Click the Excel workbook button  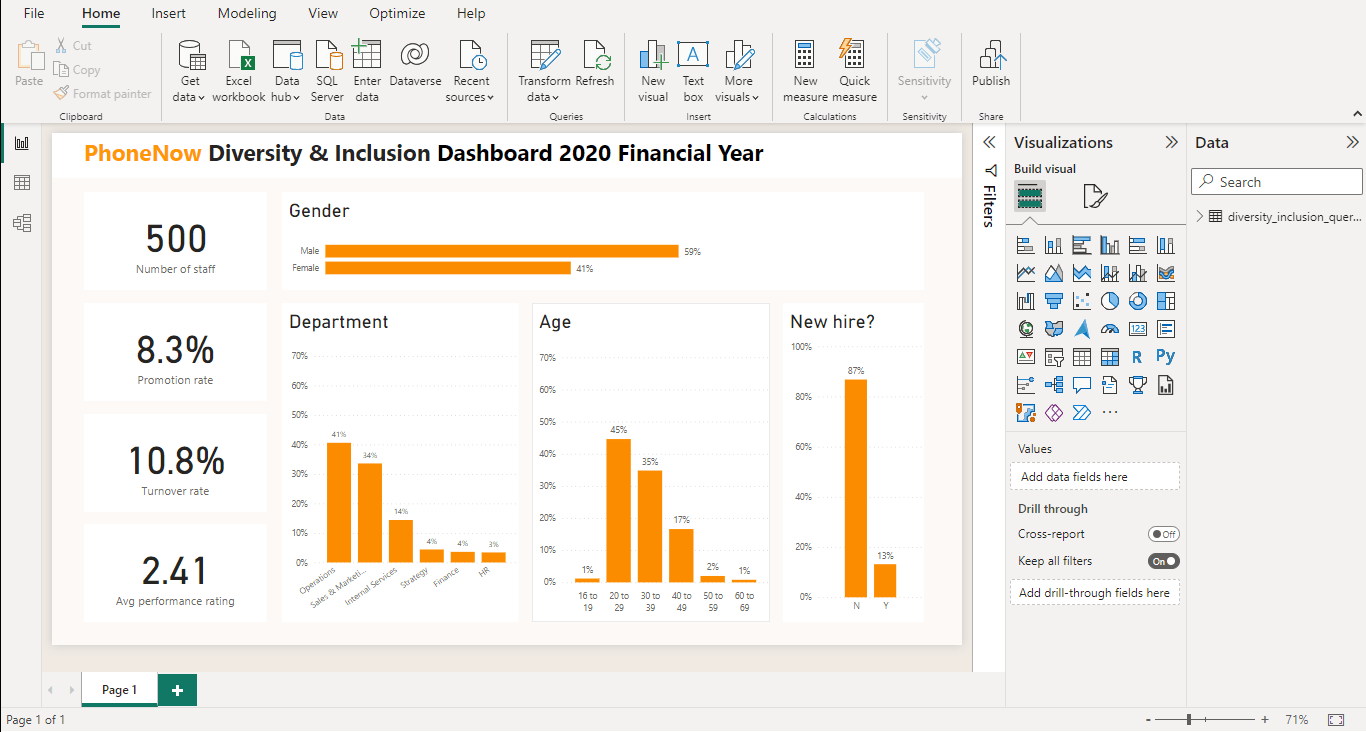(x=239, y=71)
